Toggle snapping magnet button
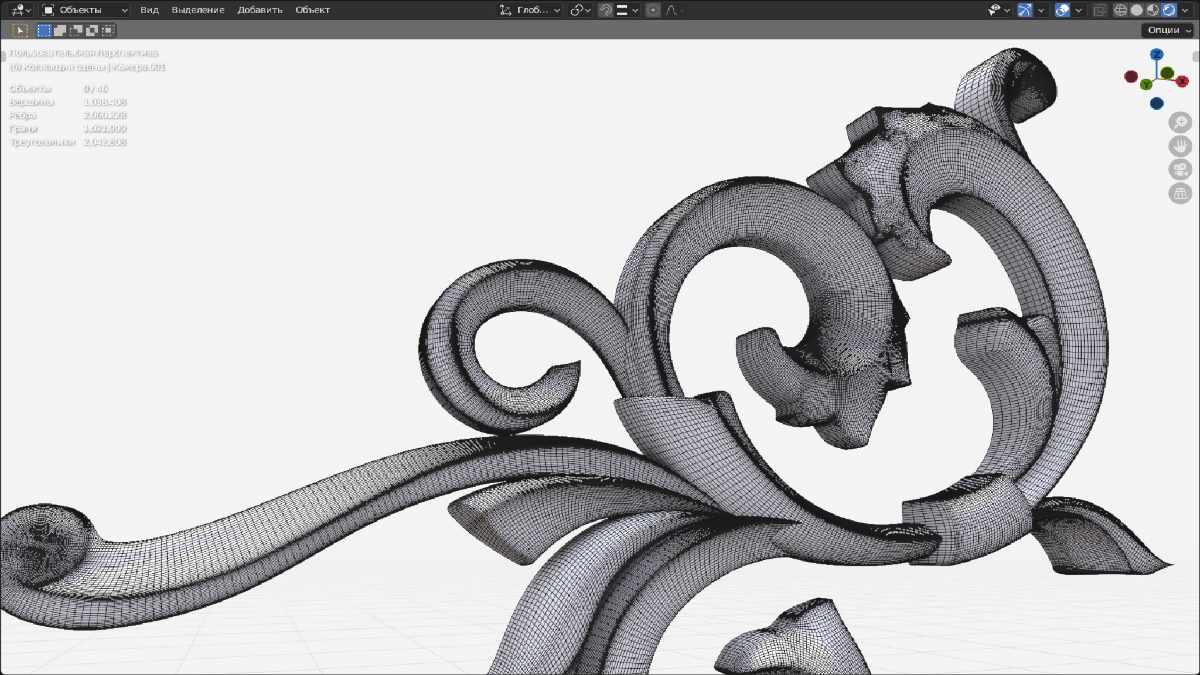1200x675 pixels. [x=606, y=10]
